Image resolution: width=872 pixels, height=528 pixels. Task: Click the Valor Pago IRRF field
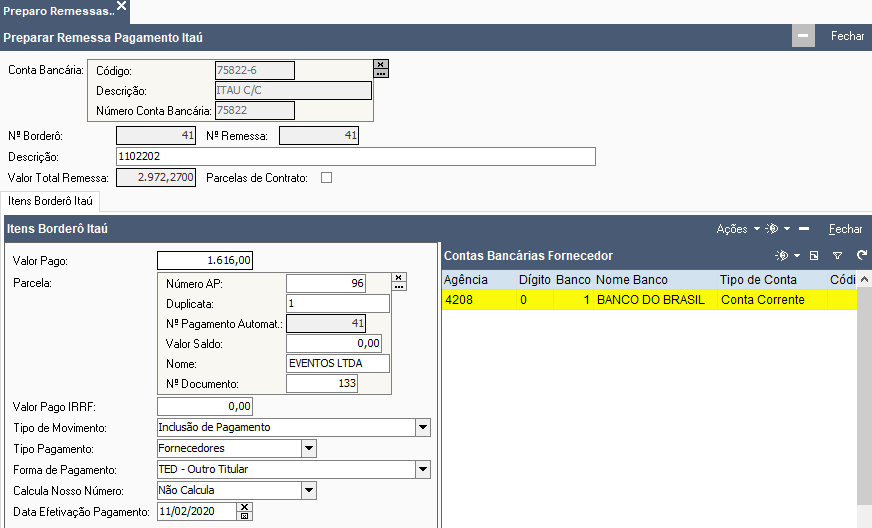pyautogui.click(x=205, y=406)
